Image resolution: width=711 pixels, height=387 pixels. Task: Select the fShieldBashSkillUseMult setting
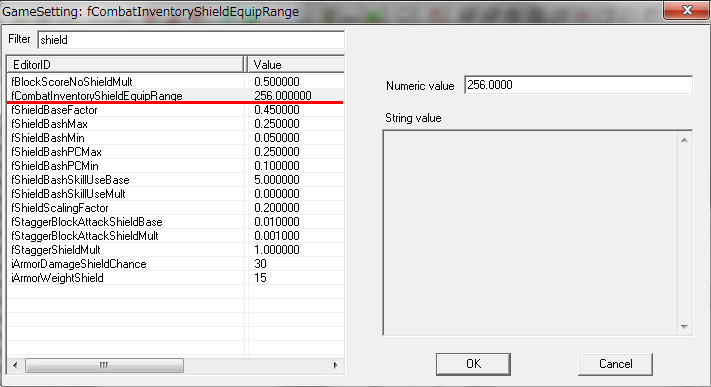[x=175, y=194]
